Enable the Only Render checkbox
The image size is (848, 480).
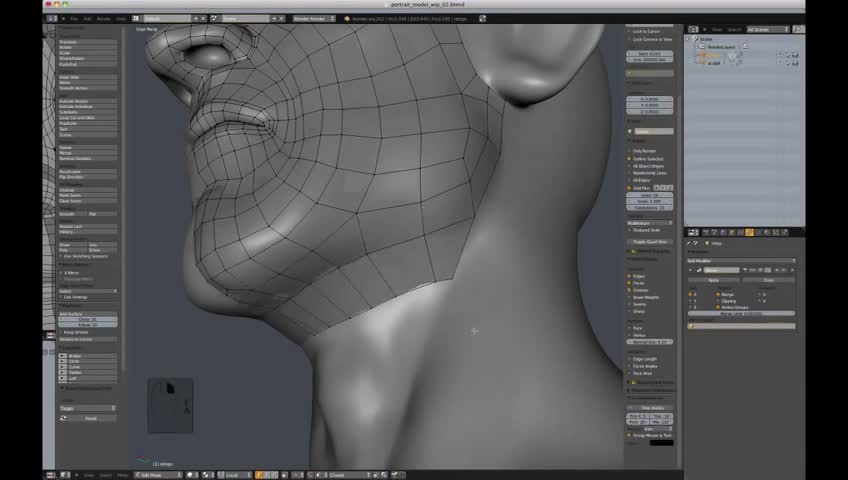click(630, 151)
